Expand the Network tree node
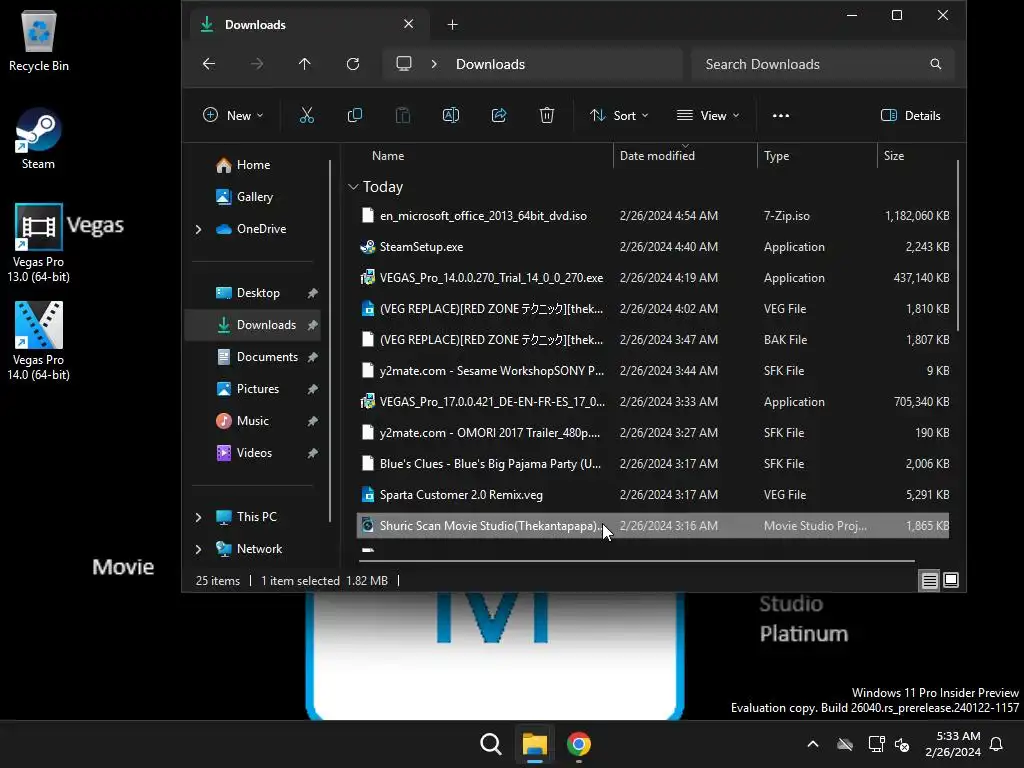Viewport: 1024px width, 768px height. (199, 549)
